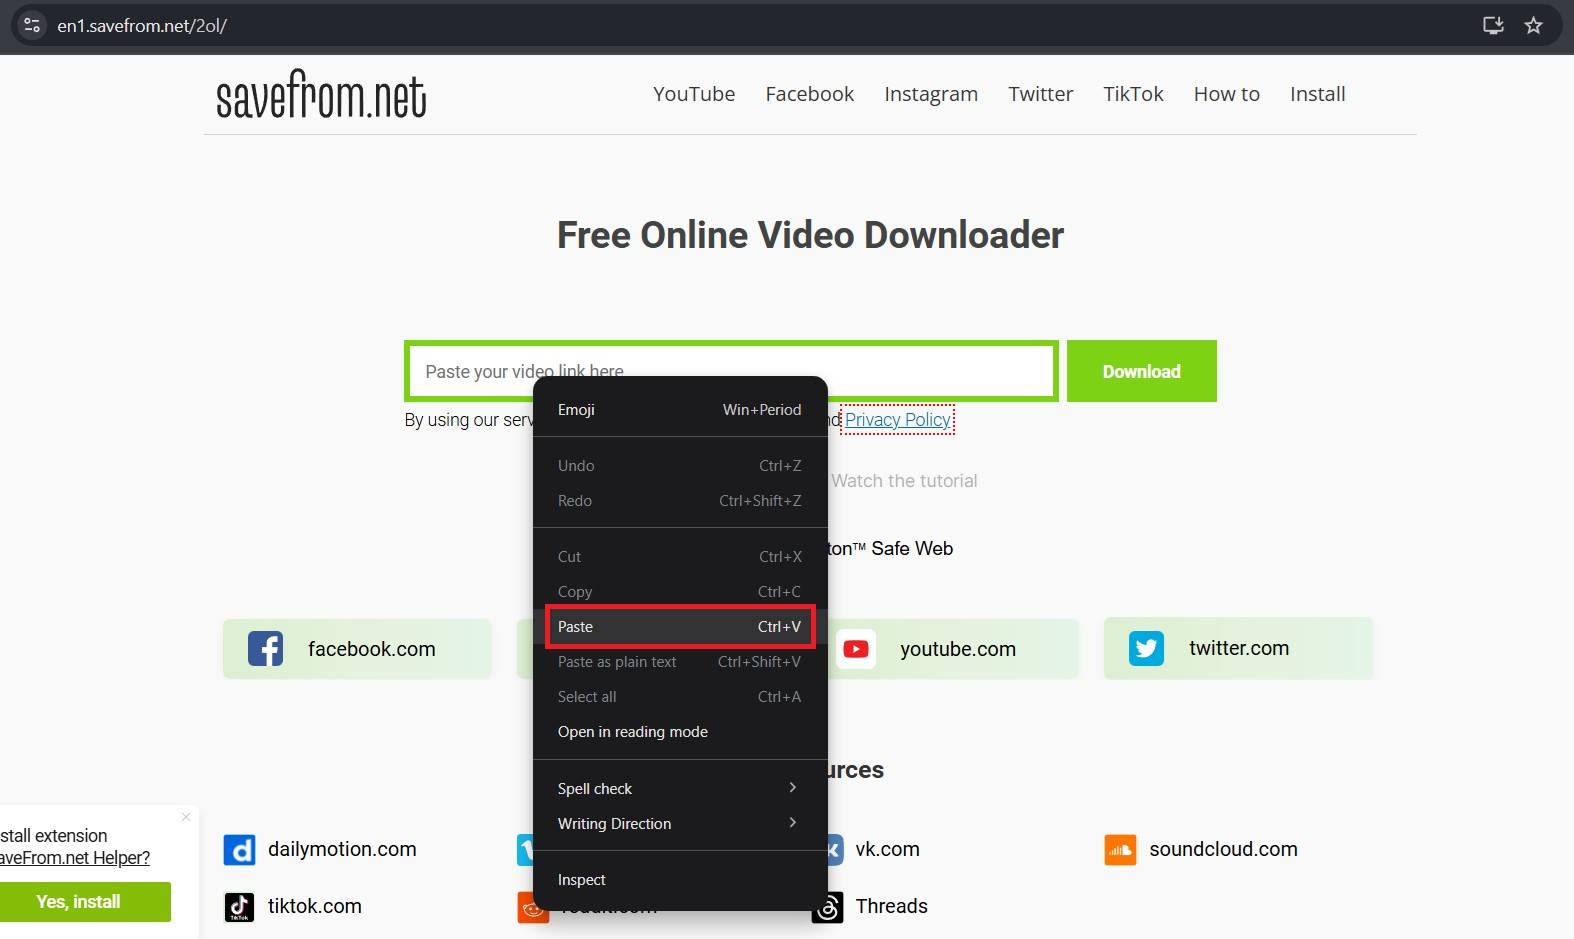Open the Instagram nav link
Screen dimensions: 1574x939
931,94
